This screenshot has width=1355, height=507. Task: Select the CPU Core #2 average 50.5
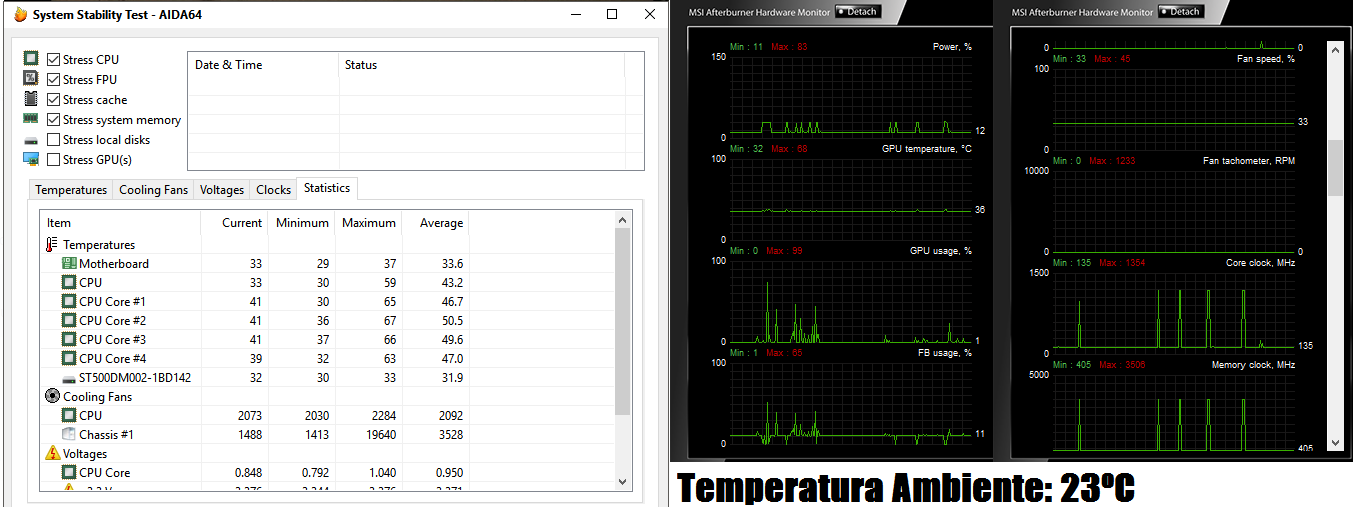point(451,321)
